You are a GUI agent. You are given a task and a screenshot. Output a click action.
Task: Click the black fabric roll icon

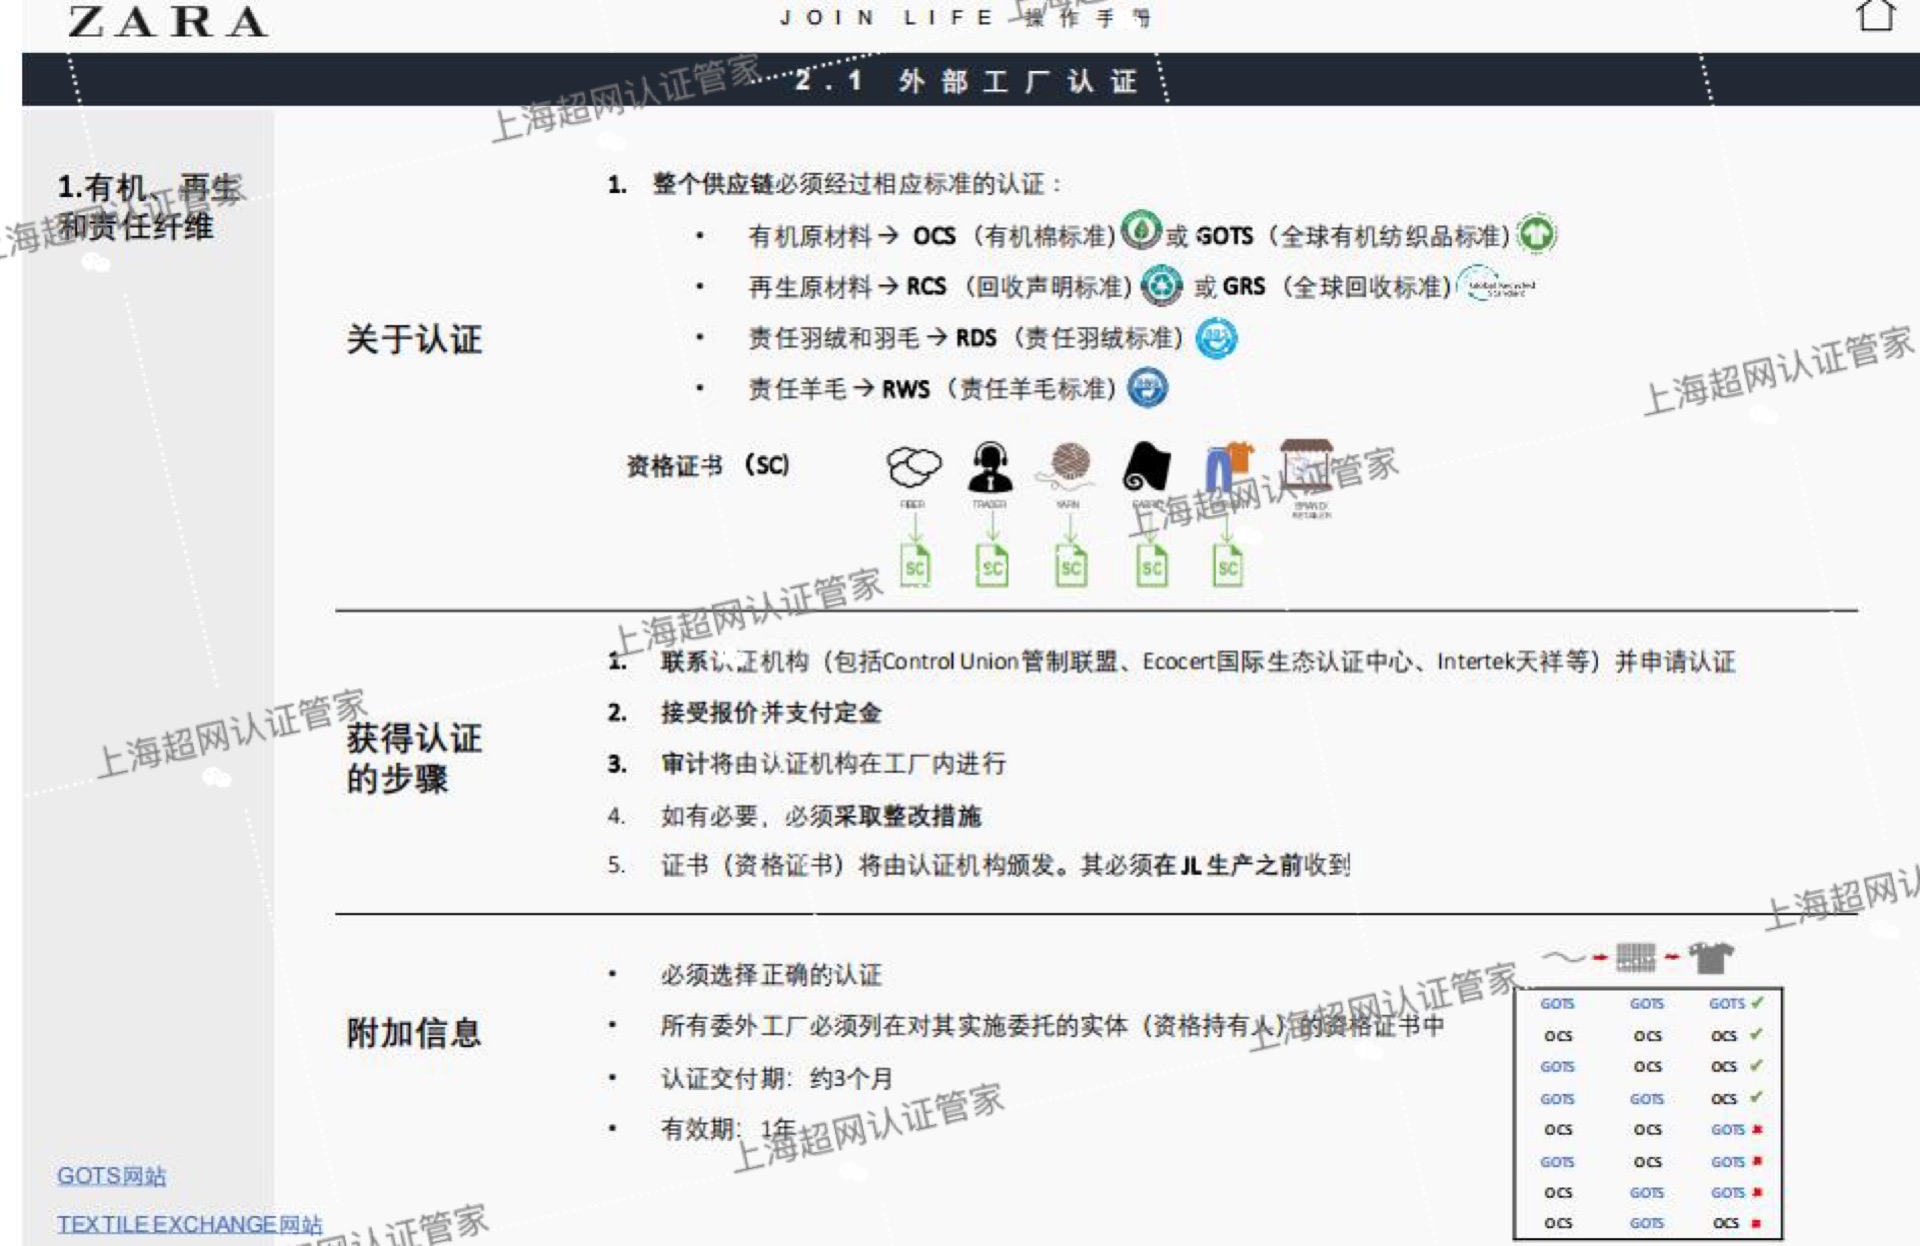coord(1147,467)
